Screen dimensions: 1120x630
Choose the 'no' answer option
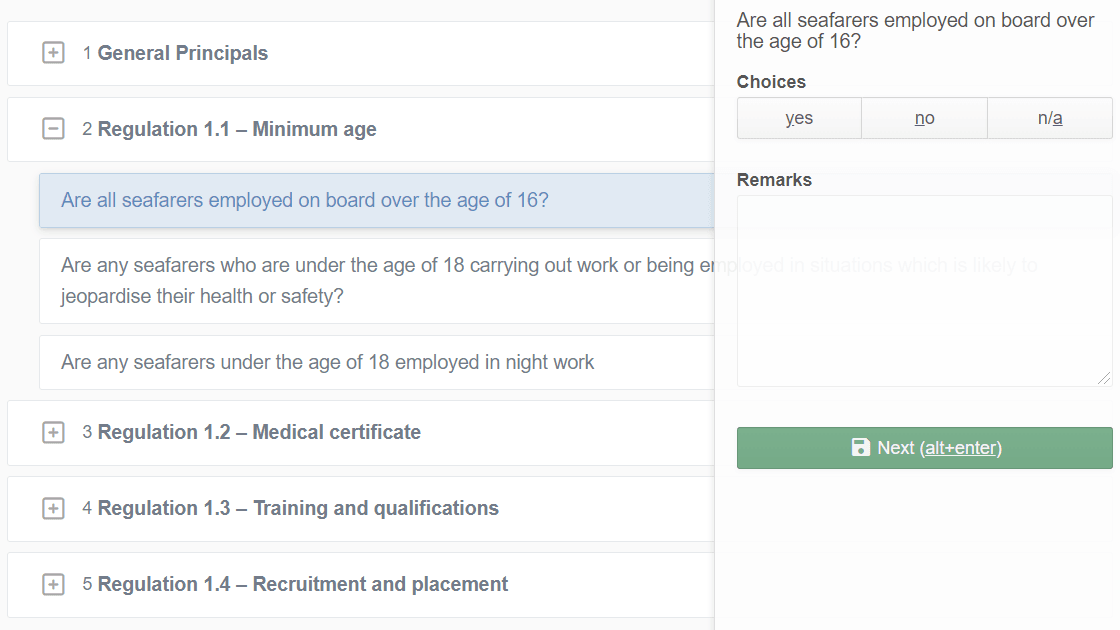[924, 118]
